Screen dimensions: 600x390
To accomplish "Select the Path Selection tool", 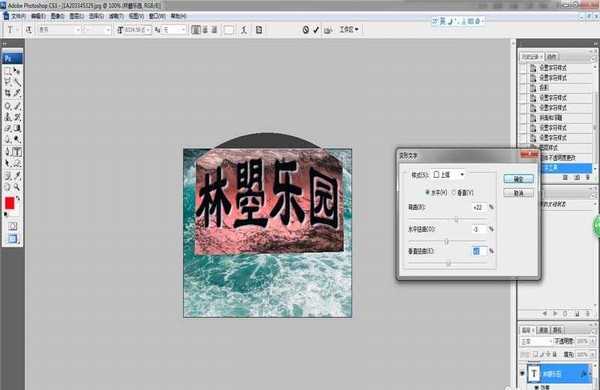I will [x=8, y=163].
